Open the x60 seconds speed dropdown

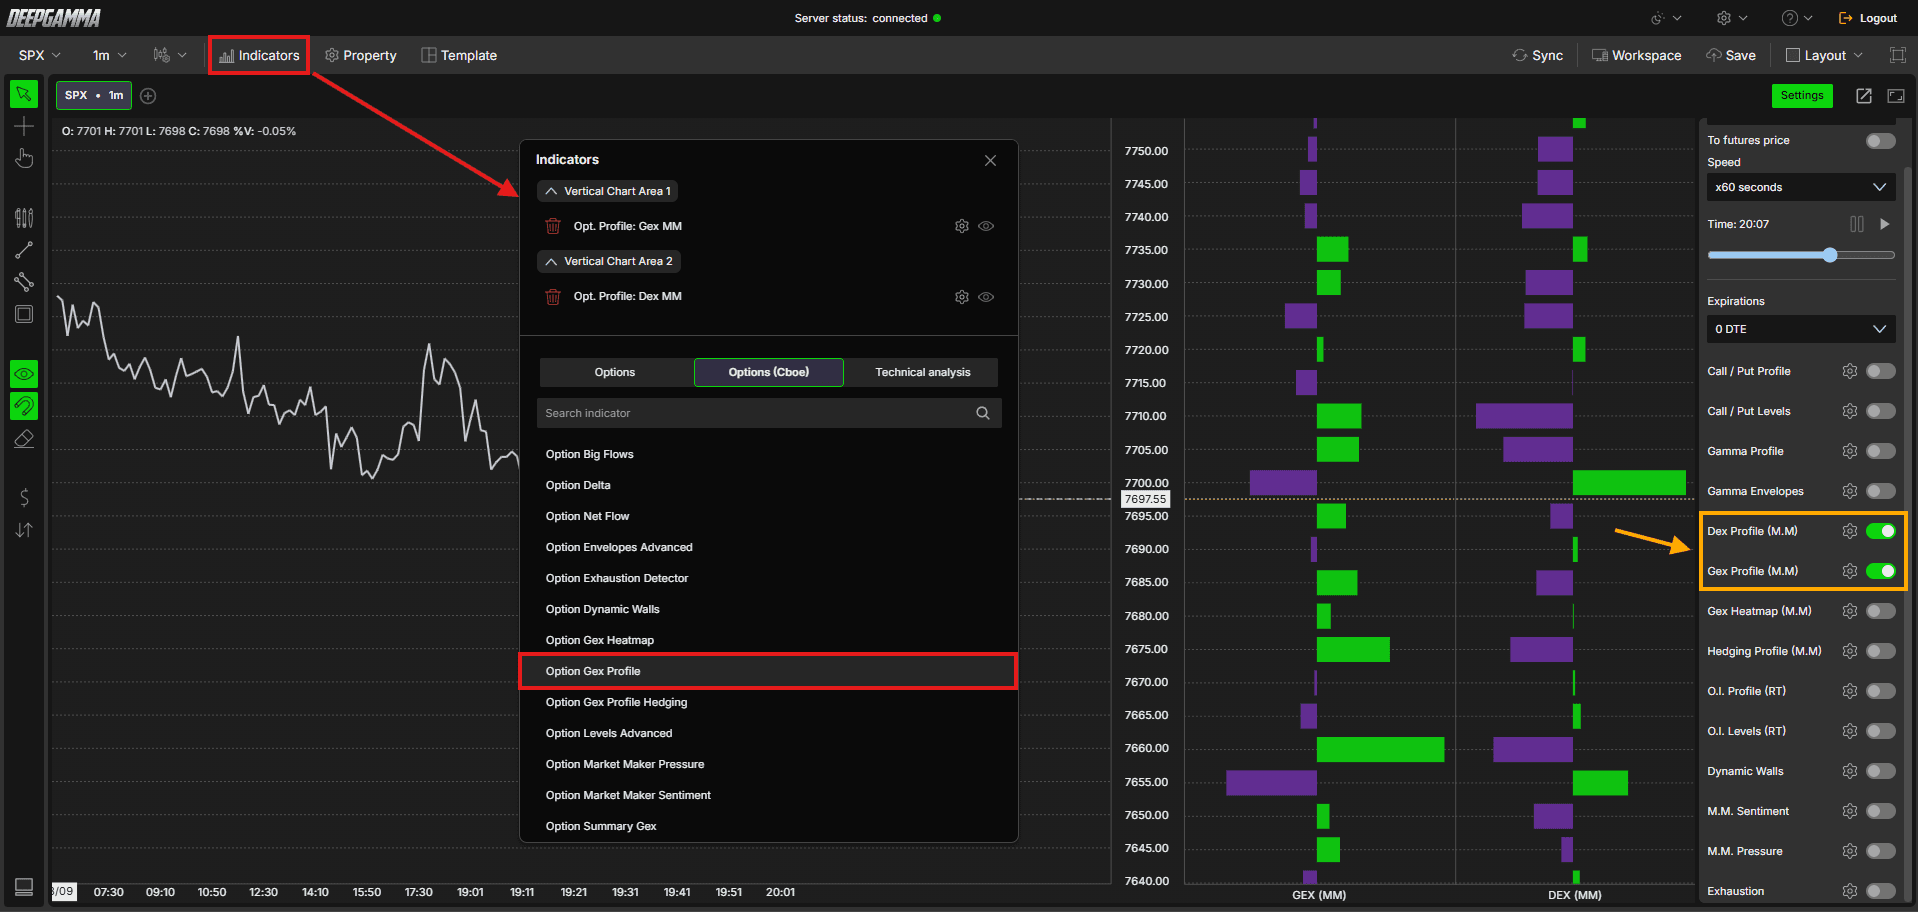pyautogui.click(x=1800, y=187)
